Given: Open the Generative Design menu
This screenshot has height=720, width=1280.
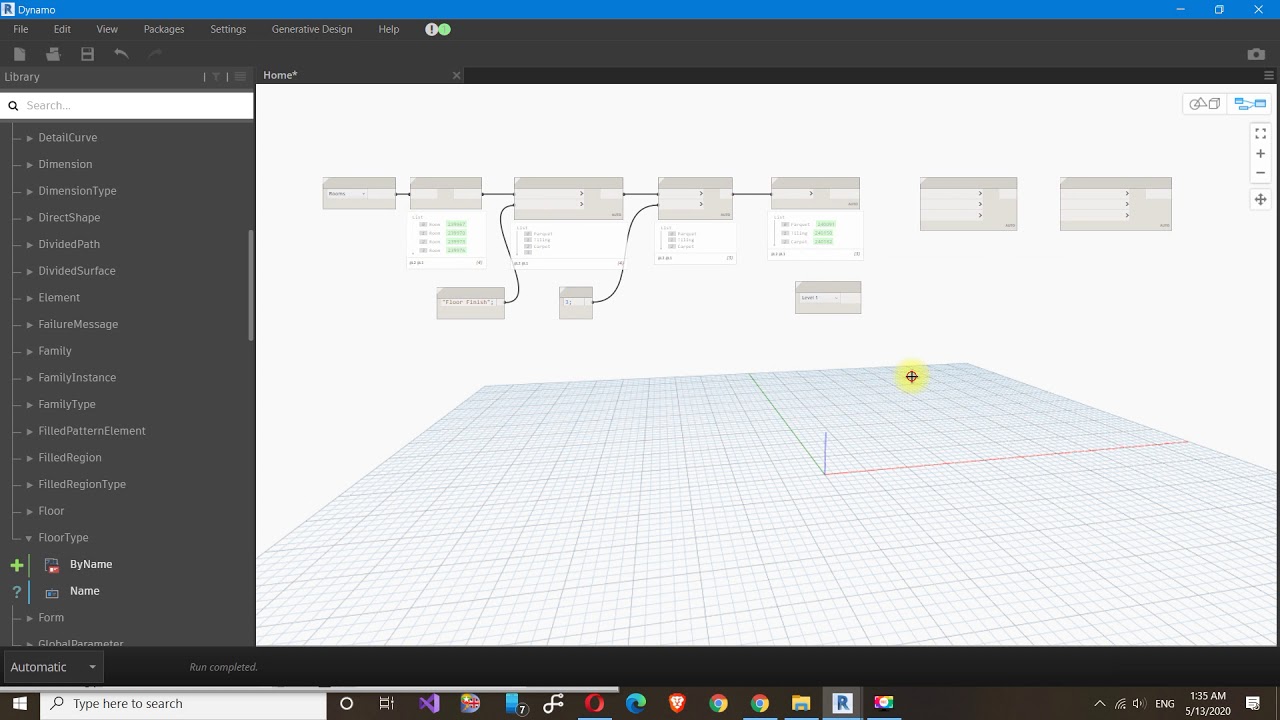Looking at the screenshot, I should point(312,29).
